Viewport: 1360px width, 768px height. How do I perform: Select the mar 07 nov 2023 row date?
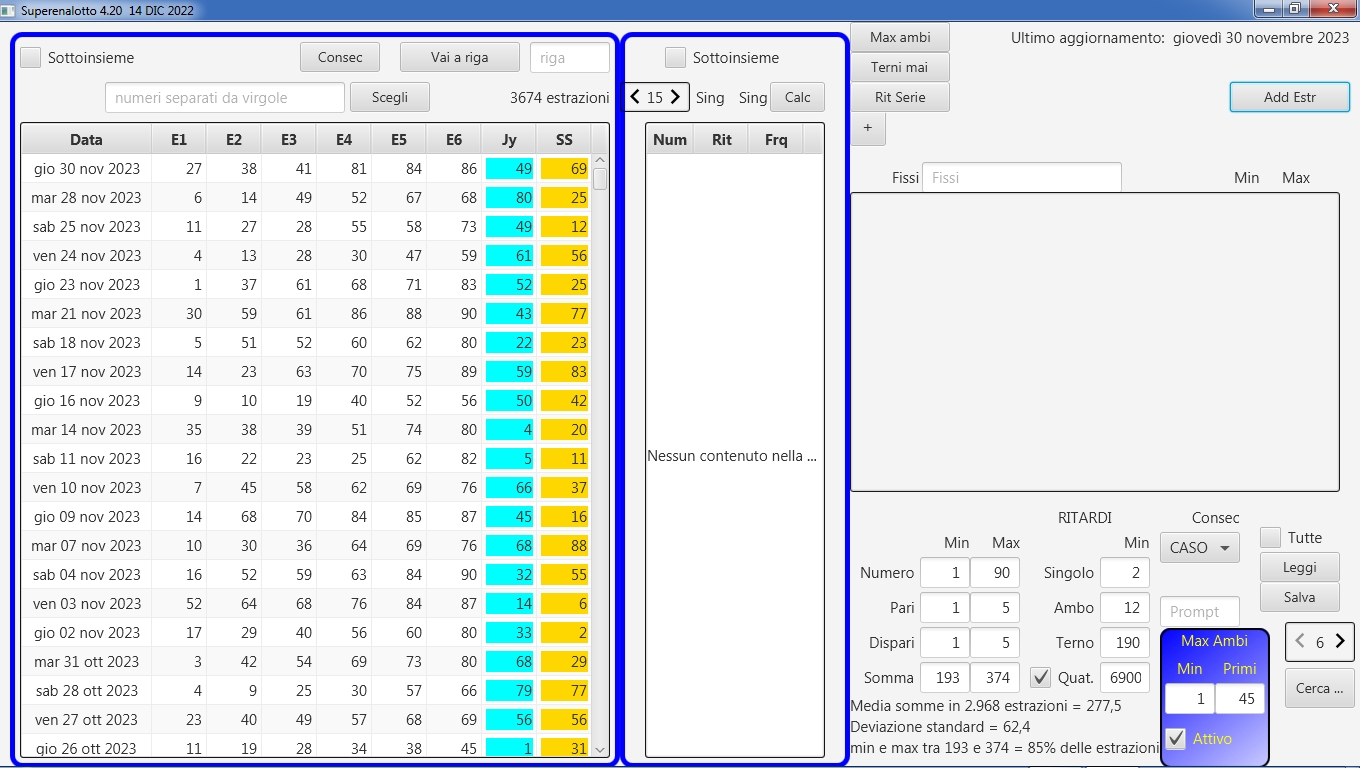pos(86,546)
